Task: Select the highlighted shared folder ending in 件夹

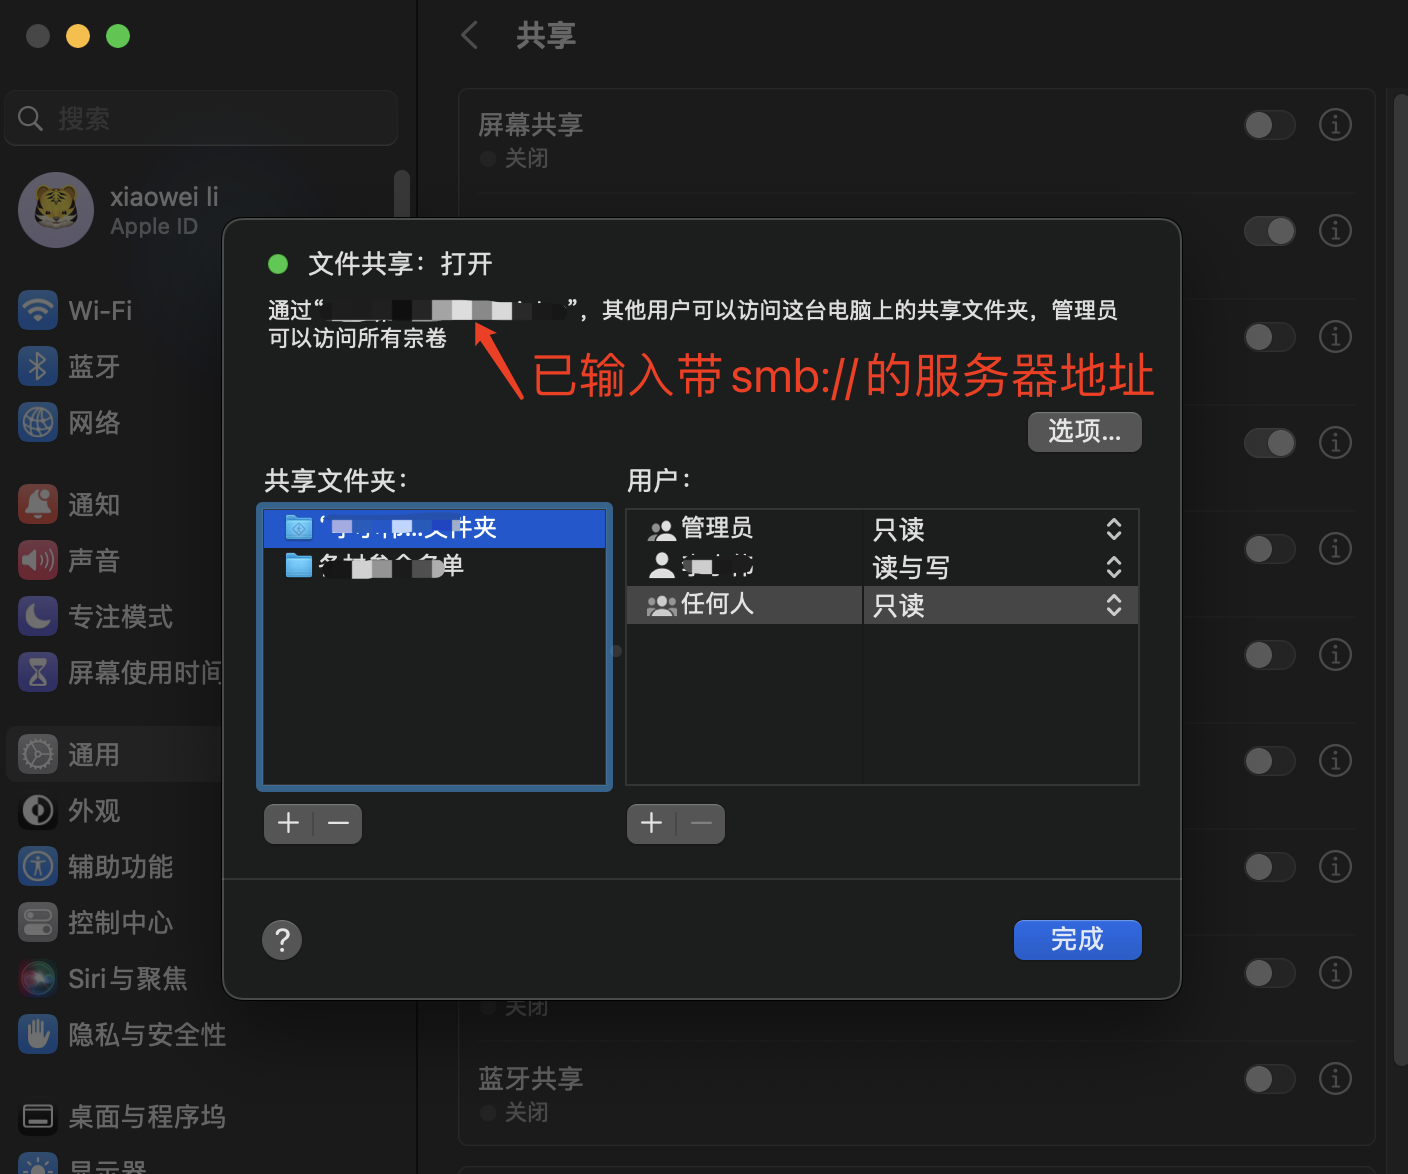Action: [x=435, y=528]
